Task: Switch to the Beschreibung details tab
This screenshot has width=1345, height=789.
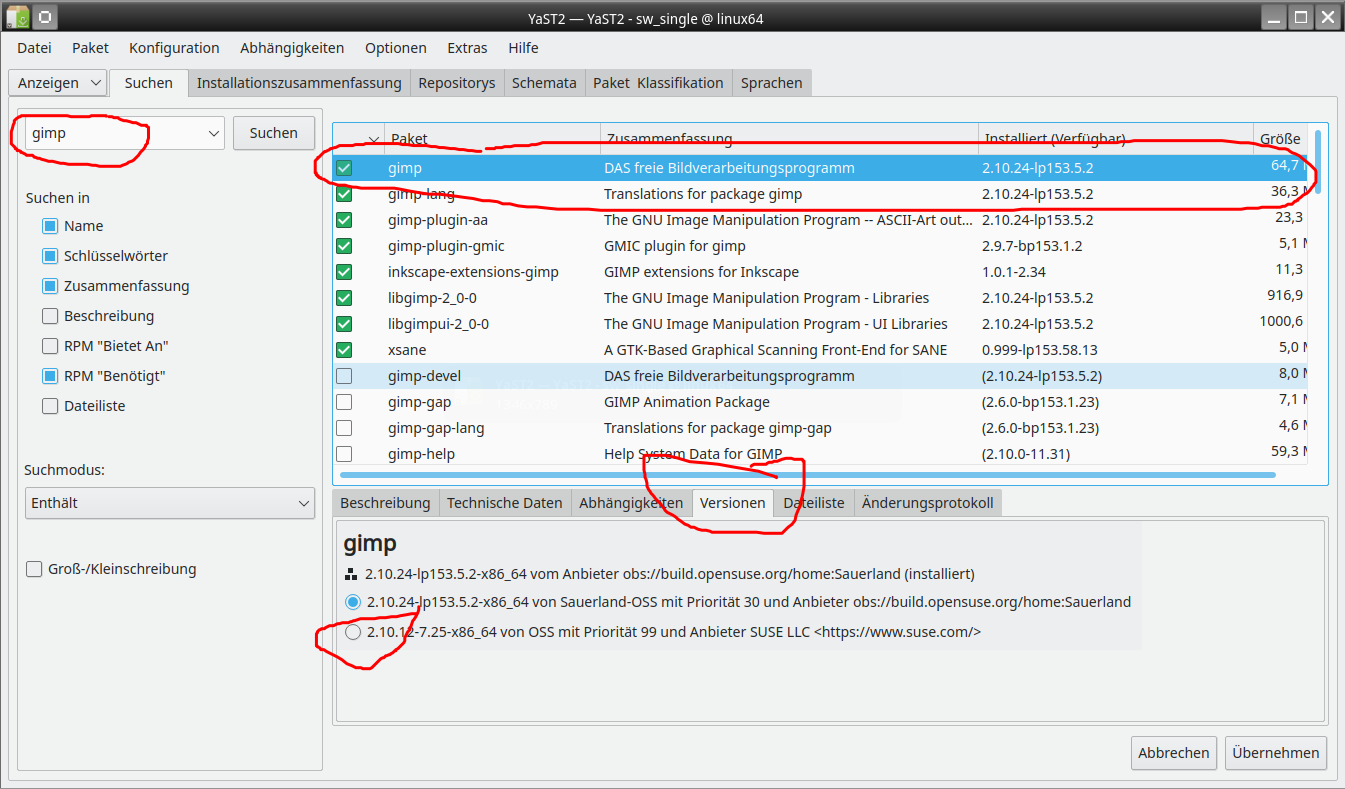Action: [385, 503]
